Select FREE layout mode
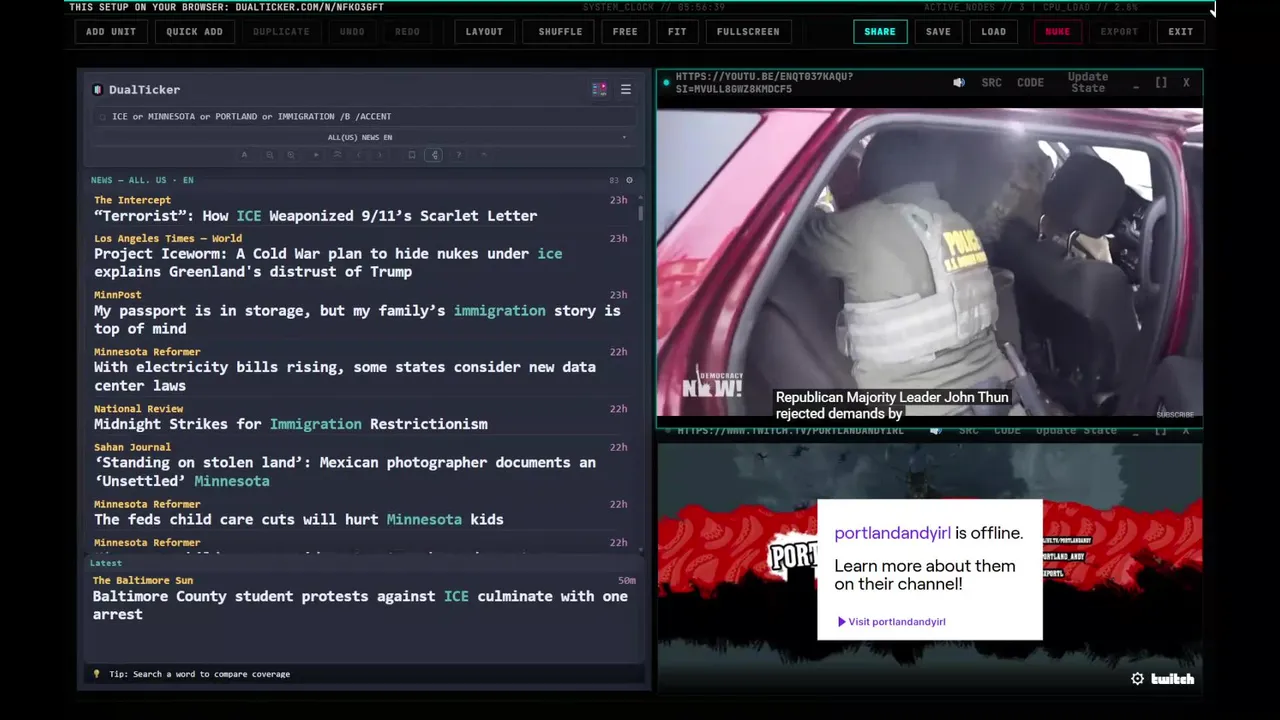 (x=625, y=31)
